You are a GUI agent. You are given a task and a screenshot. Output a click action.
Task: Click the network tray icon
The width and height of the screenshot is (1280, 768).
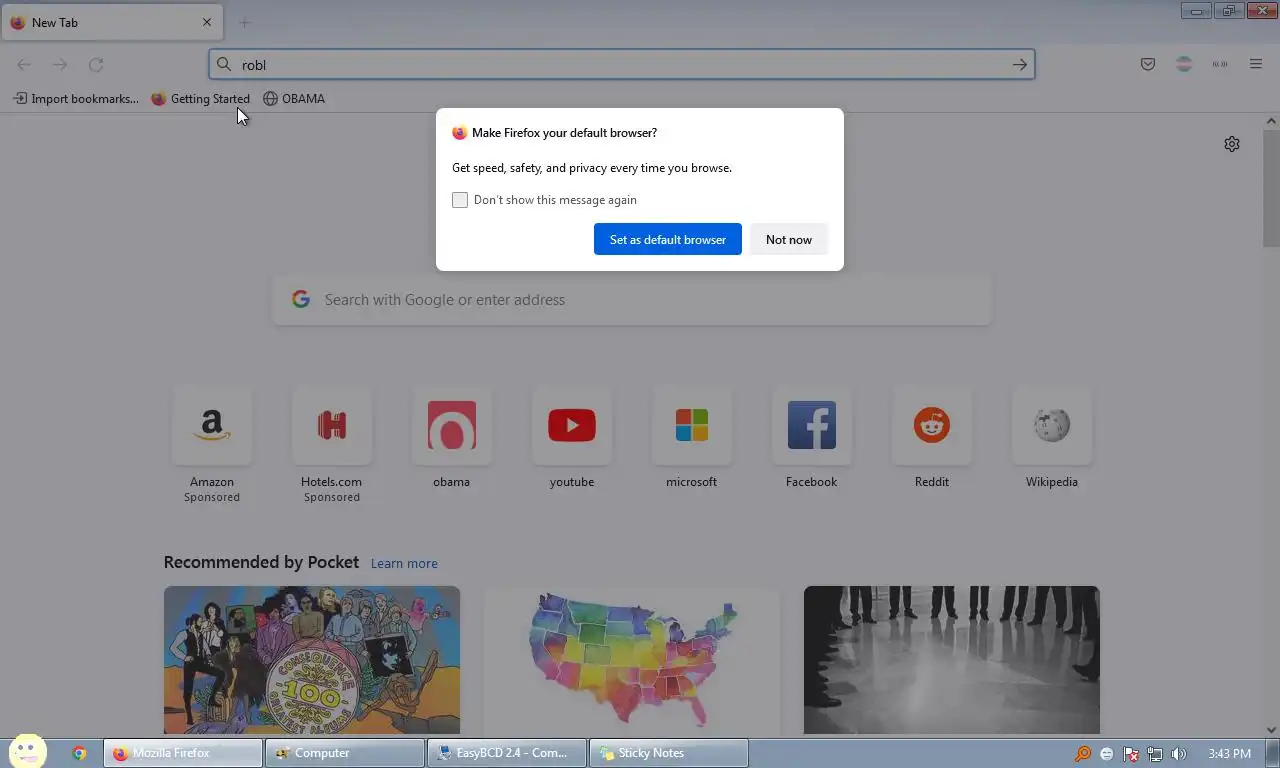point(1155,754)
